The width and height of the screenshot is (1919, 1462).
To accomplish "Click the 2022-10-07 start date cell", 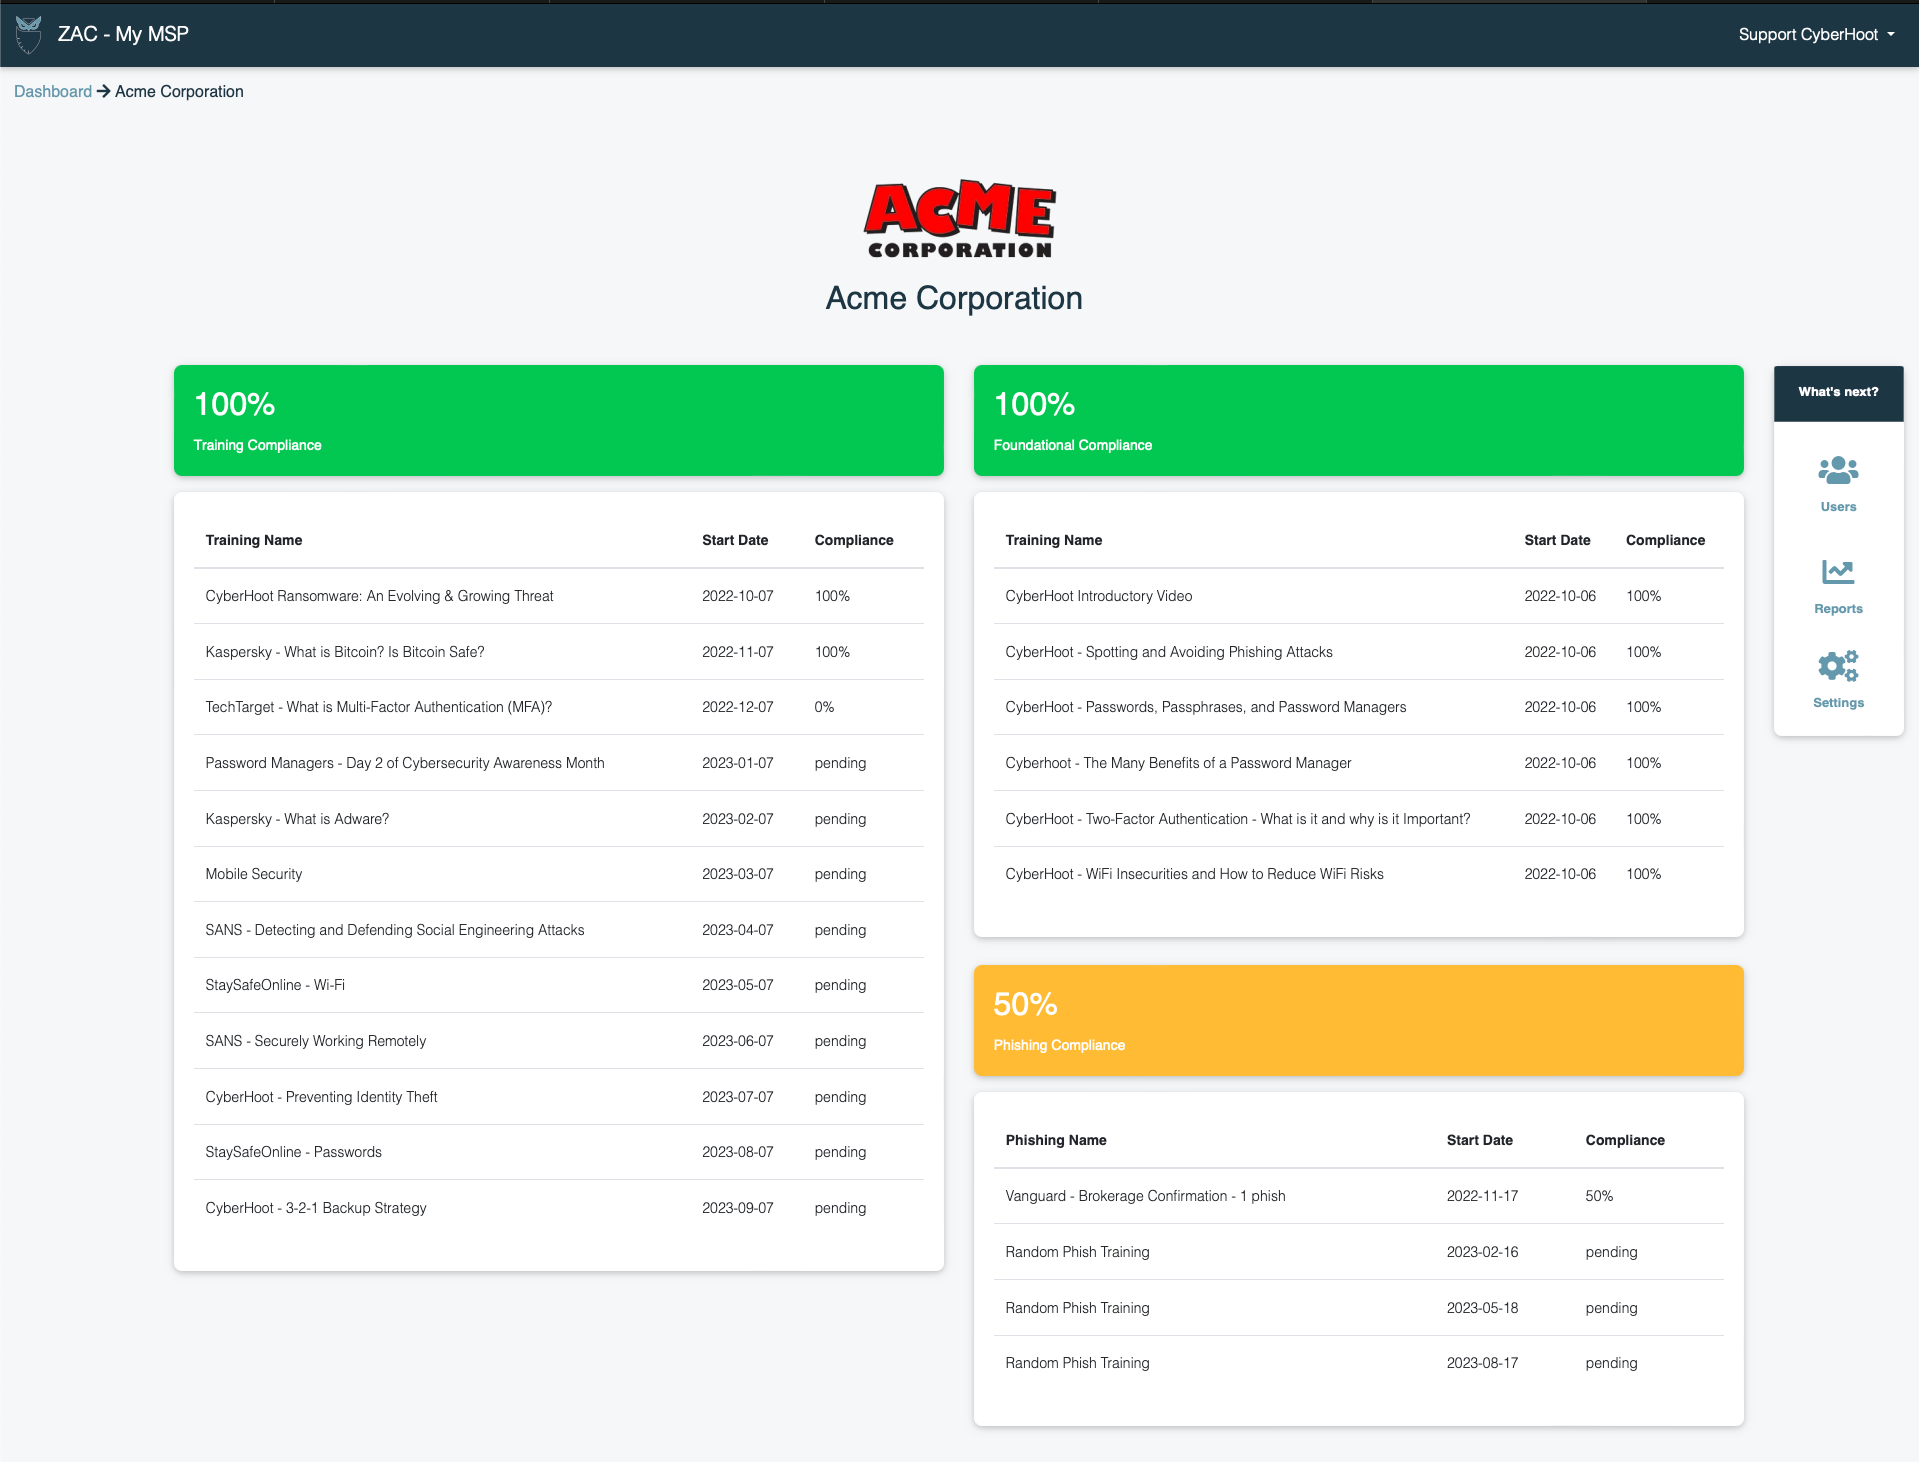I will click(737, 596).
